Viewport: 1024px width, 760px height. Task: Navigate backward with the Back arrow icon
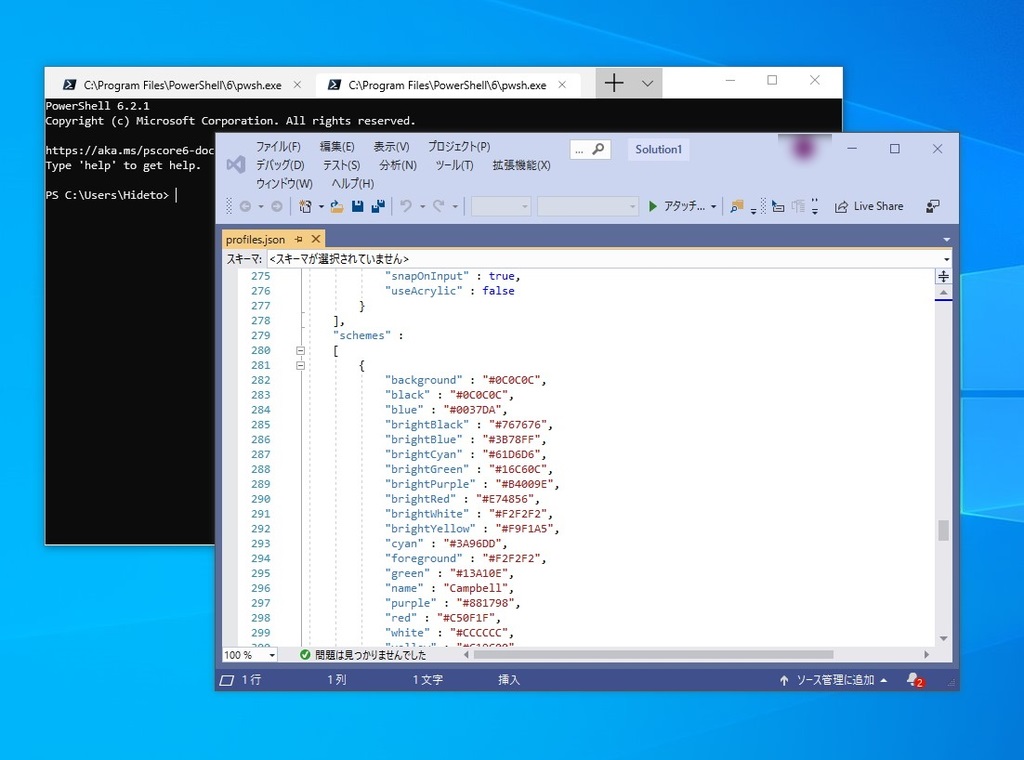tap(244, 206)
